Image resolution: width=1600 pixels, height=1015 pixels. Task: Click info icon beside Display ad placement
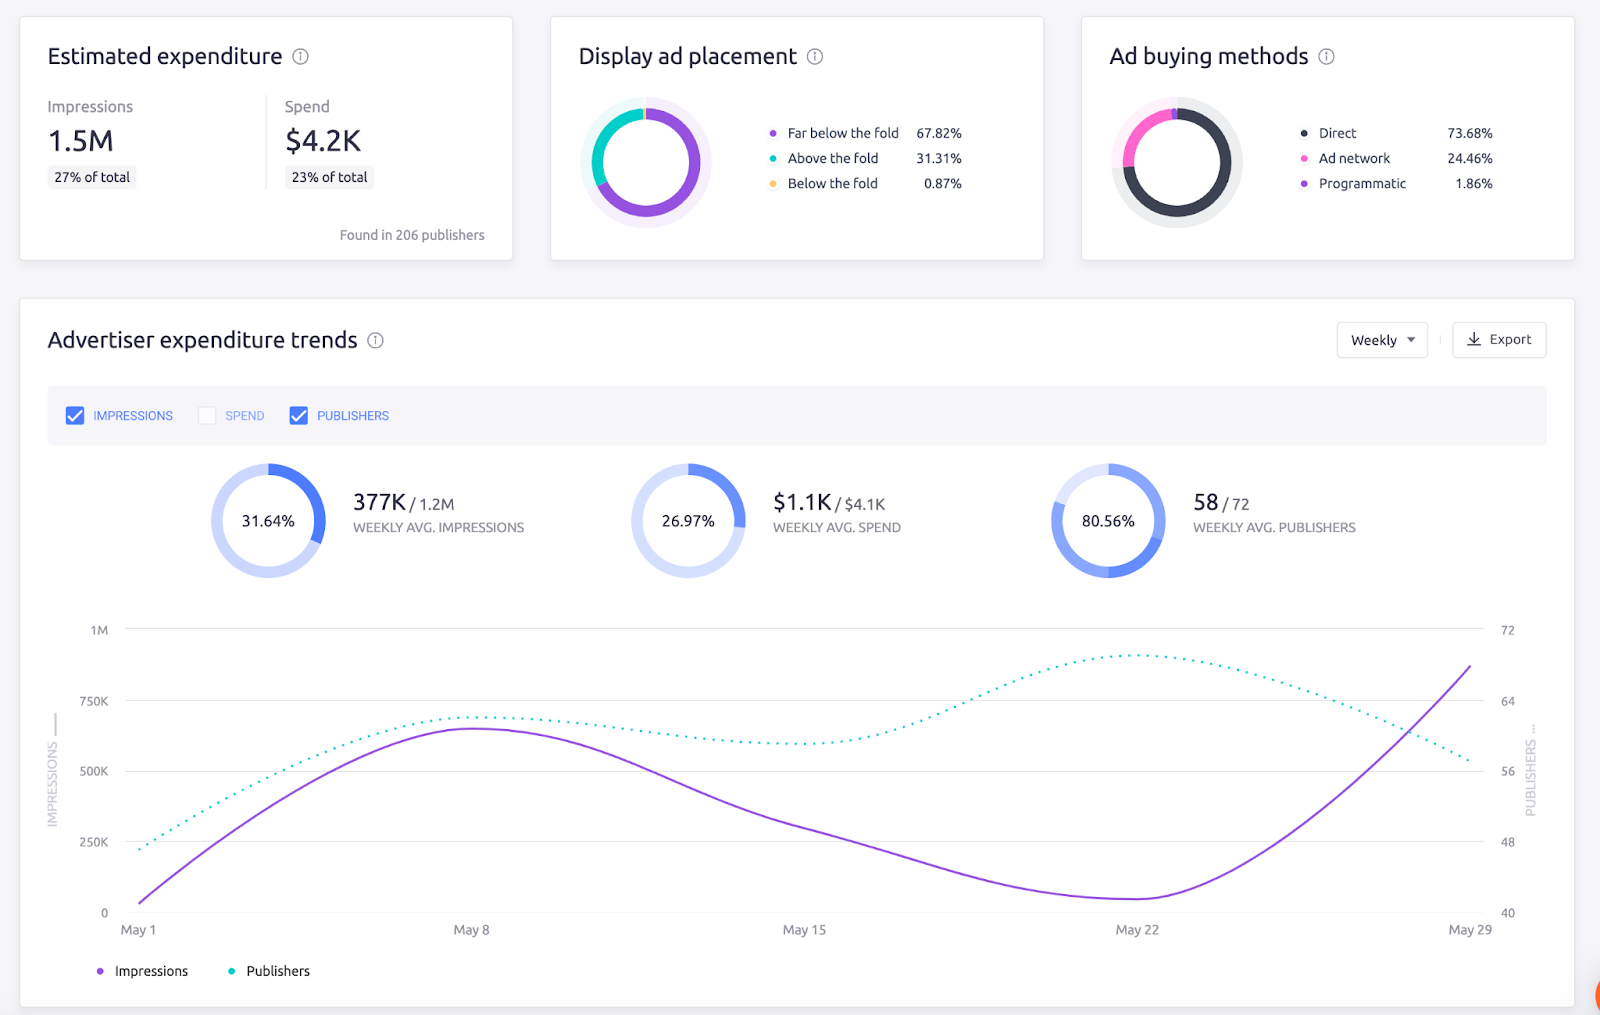[815, 57]
